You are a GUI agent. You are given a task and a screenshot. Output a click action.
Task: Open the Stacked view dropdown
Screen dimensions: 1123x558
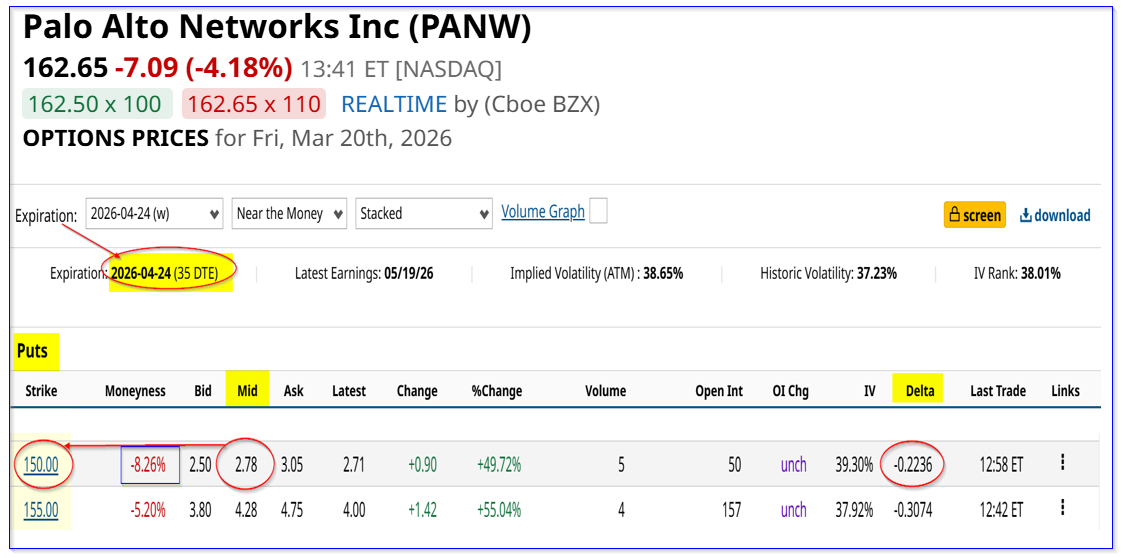tap(424, 213)
